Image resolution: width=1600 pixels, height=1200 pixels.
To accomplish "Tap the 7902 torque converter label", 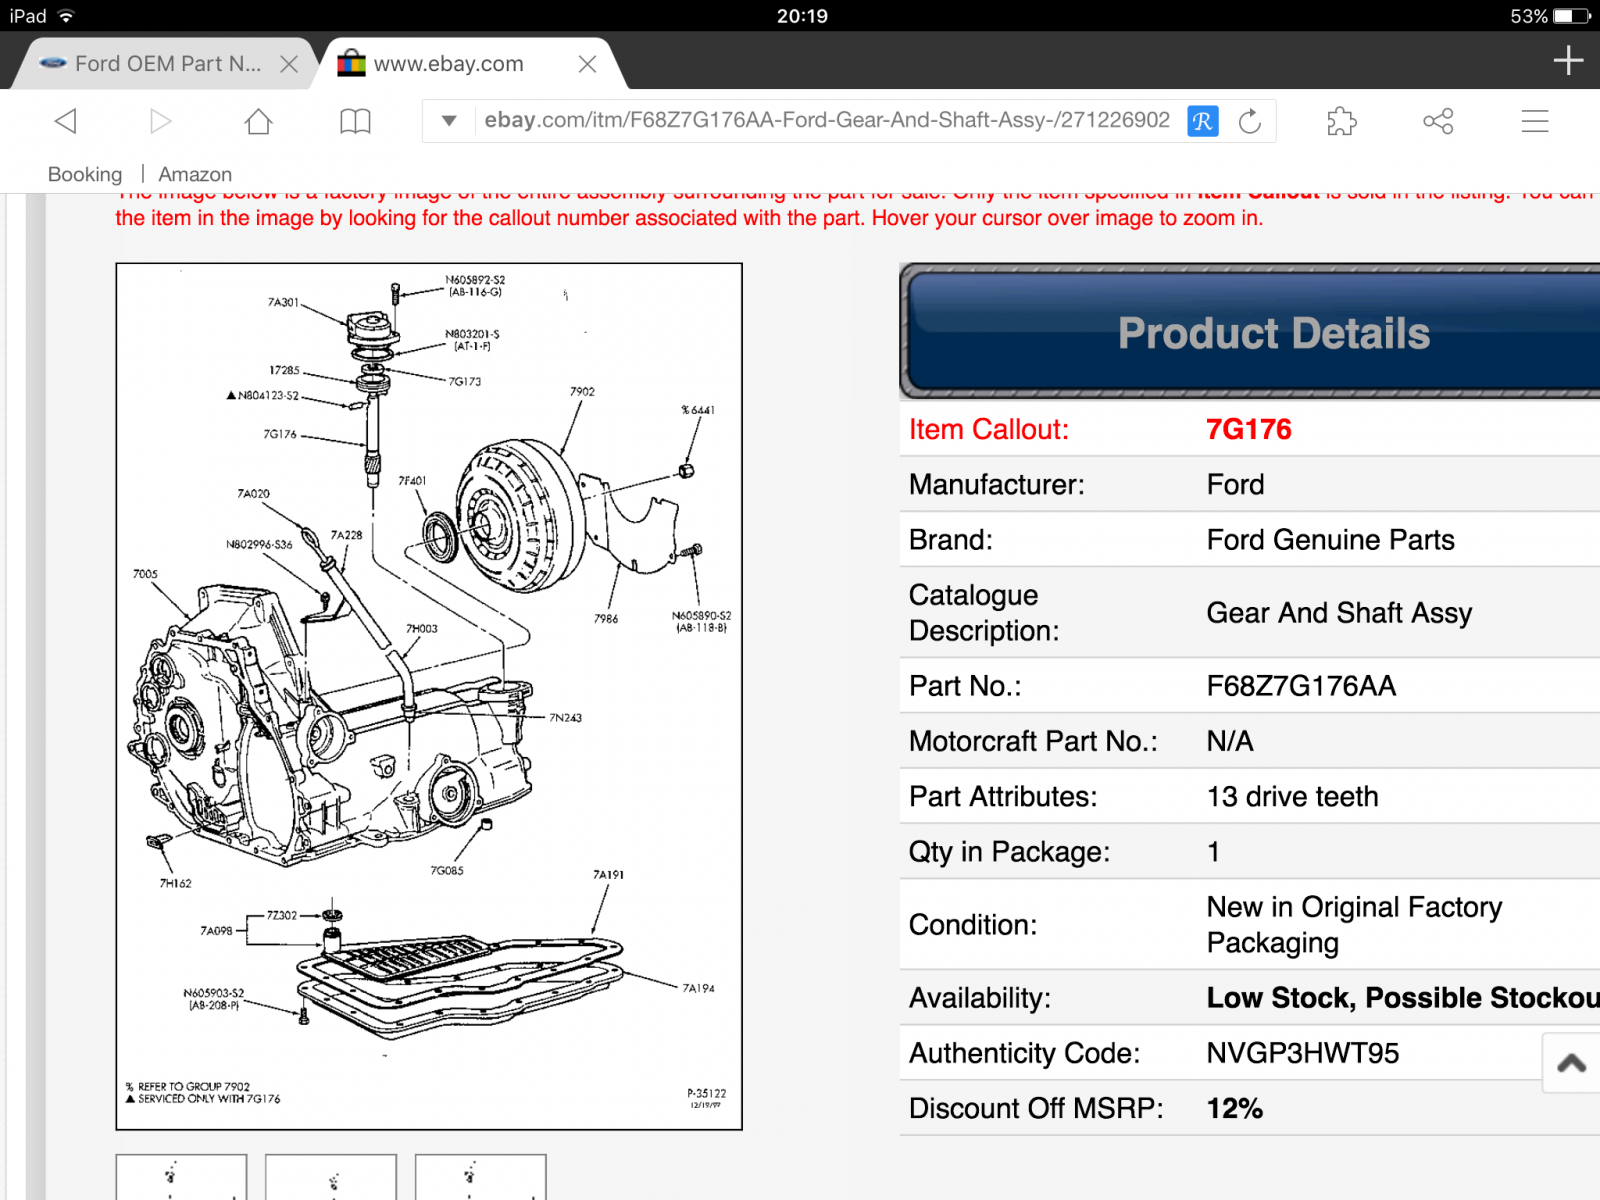I will pos(582,391).
